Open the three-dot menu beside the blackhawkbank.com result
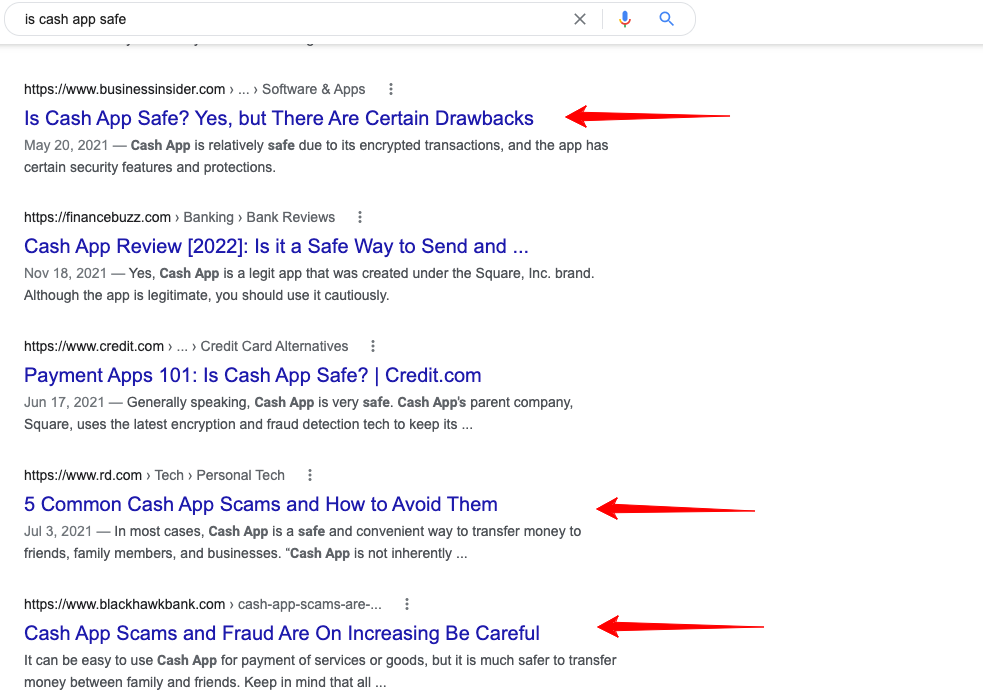983x696 pixels. tap(406, 604)
